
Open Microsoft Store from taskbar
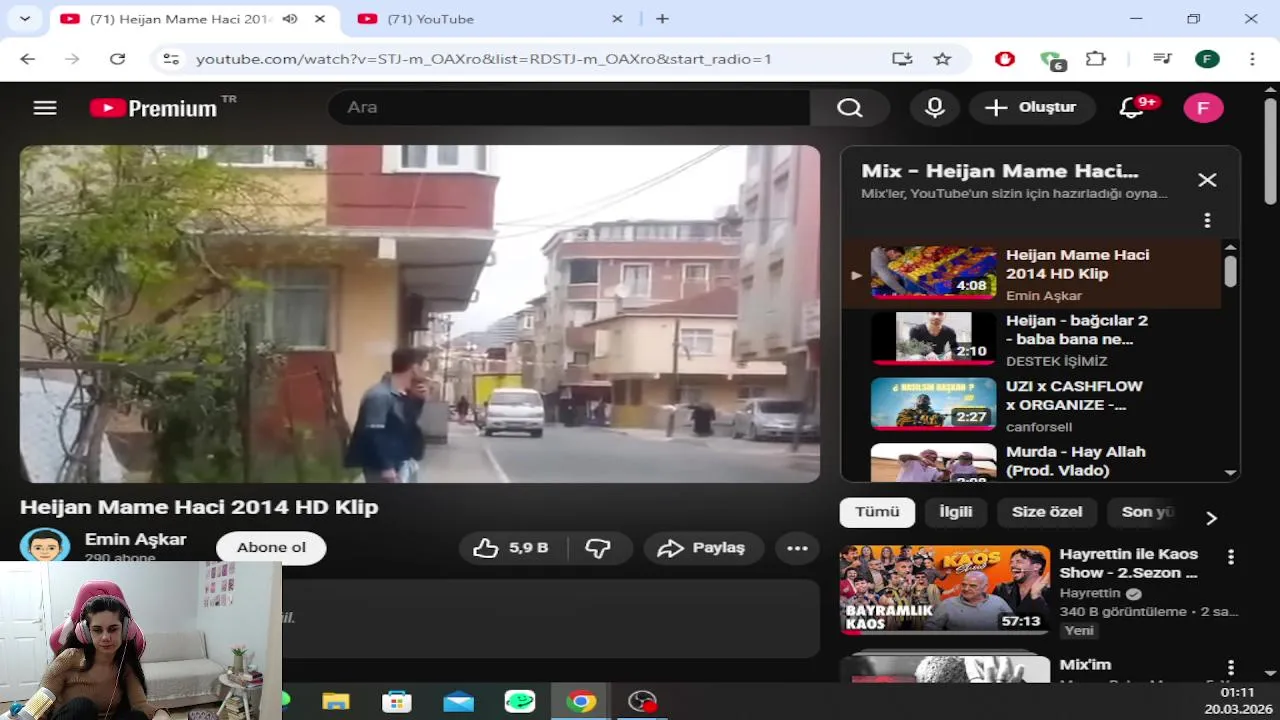(397, 701)
